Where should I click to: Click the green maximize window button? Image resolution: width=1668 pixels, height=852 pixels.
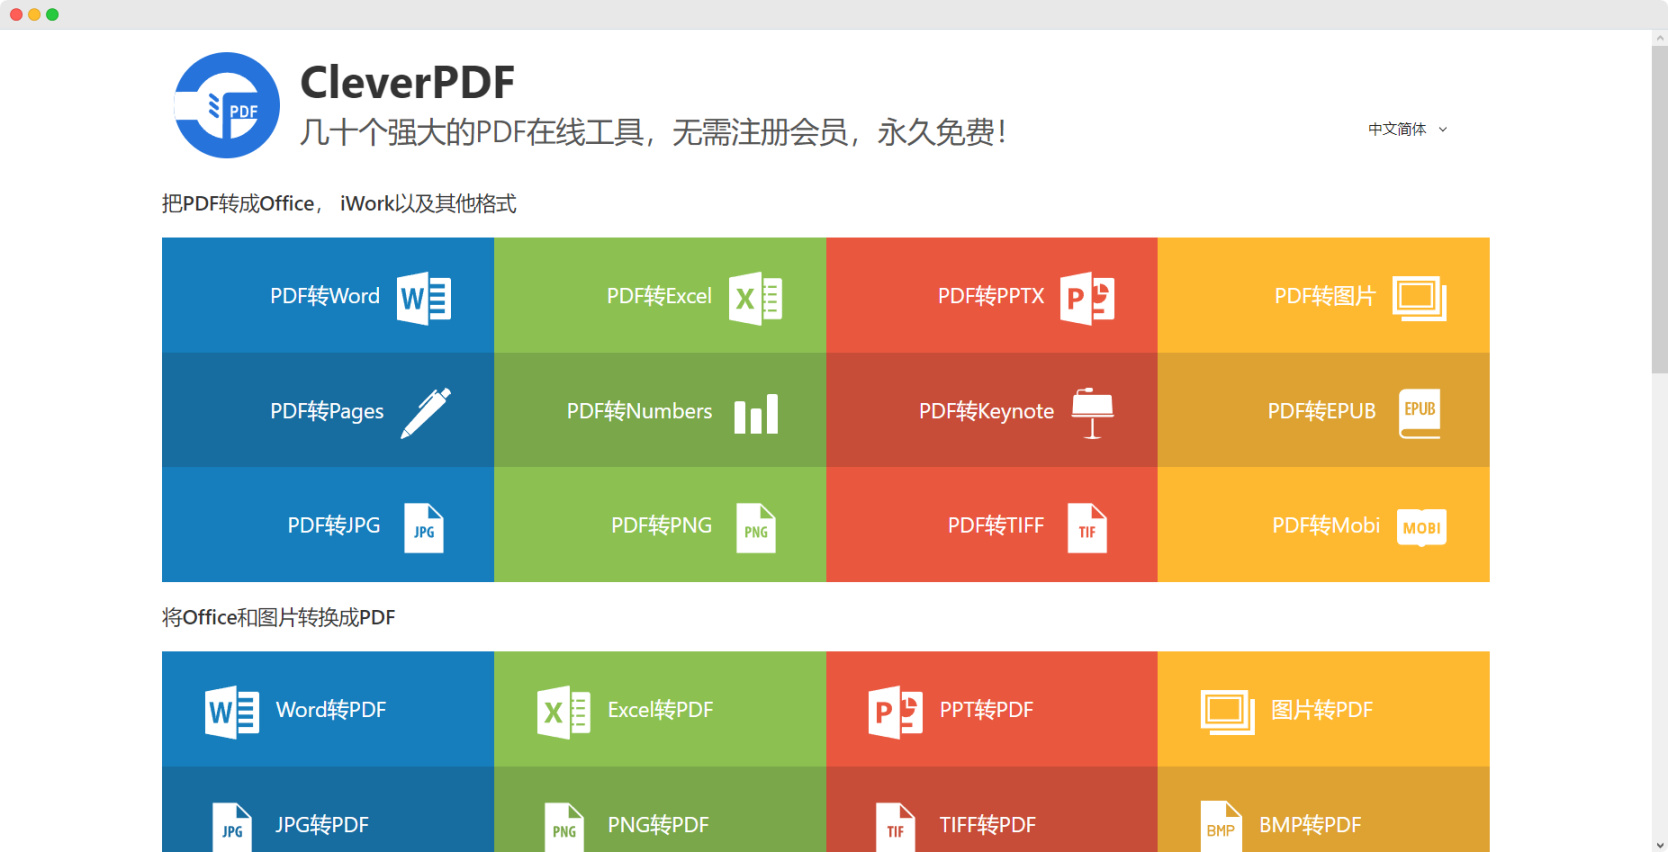(x=52, y=14)
